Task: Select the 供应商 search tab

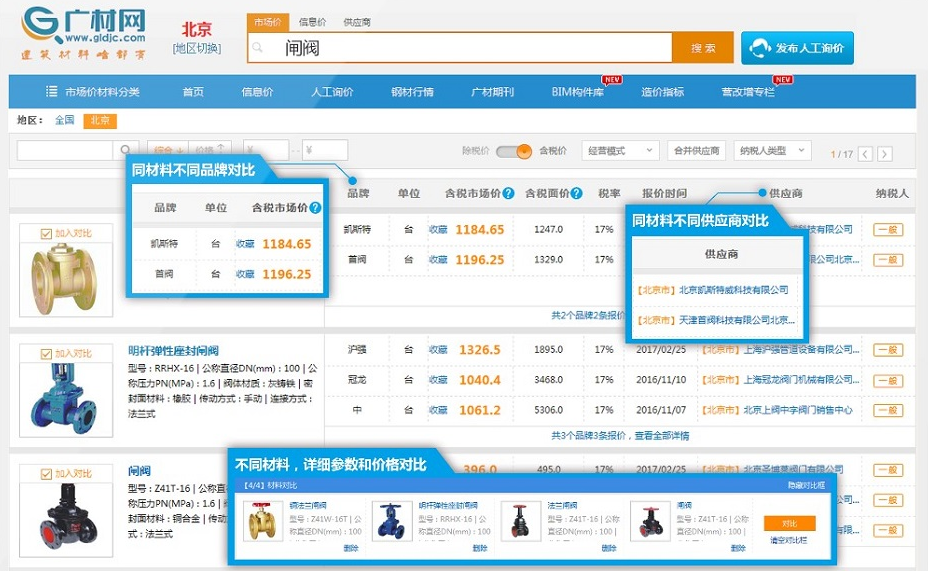Action: click(357, 22)
